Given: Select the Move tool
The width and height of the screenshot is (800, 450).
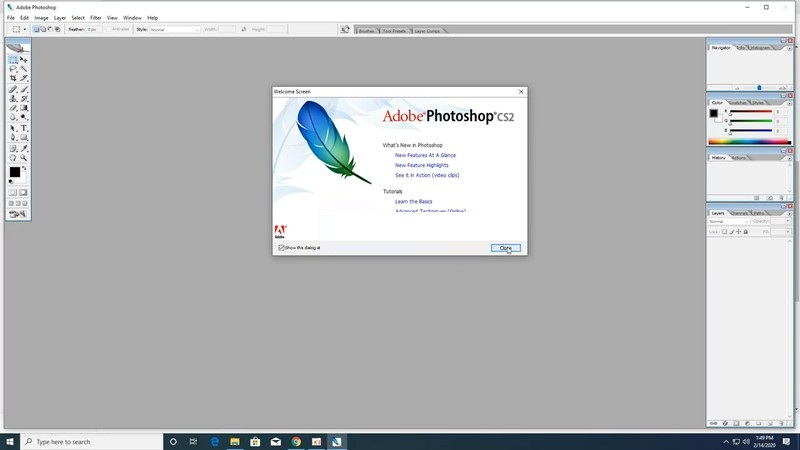Looking at the screenshot, I should click(23, 60).
